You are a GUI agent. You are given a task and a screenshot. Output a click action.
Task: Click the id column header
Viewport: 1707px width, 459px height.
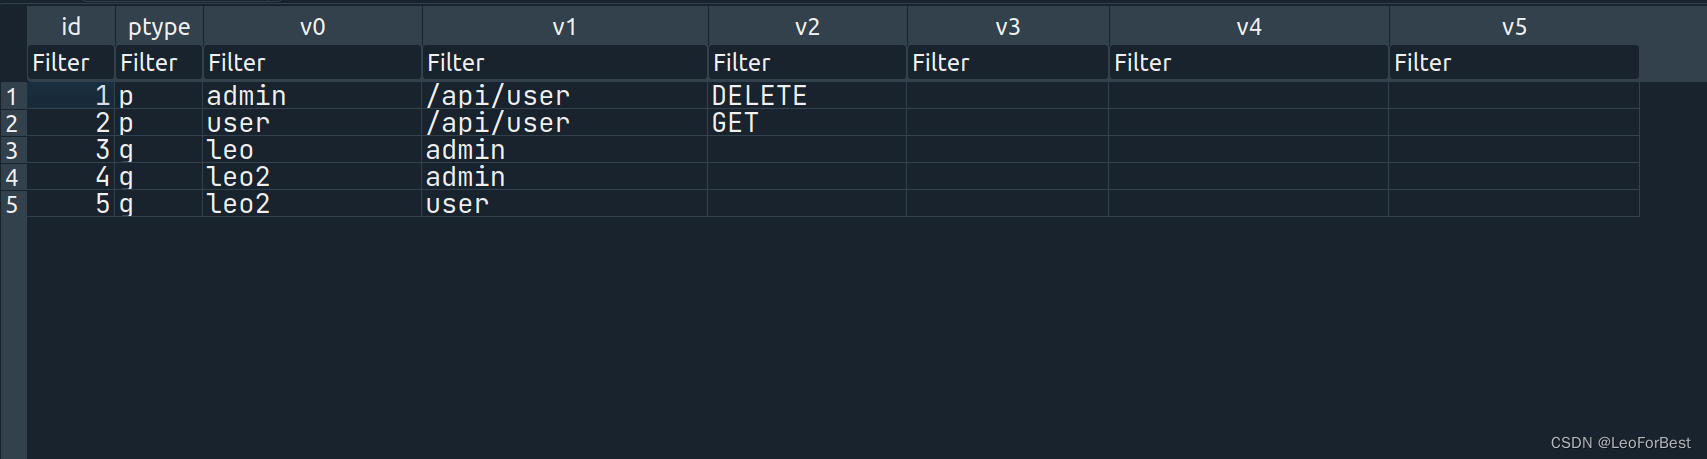[71, 27]
